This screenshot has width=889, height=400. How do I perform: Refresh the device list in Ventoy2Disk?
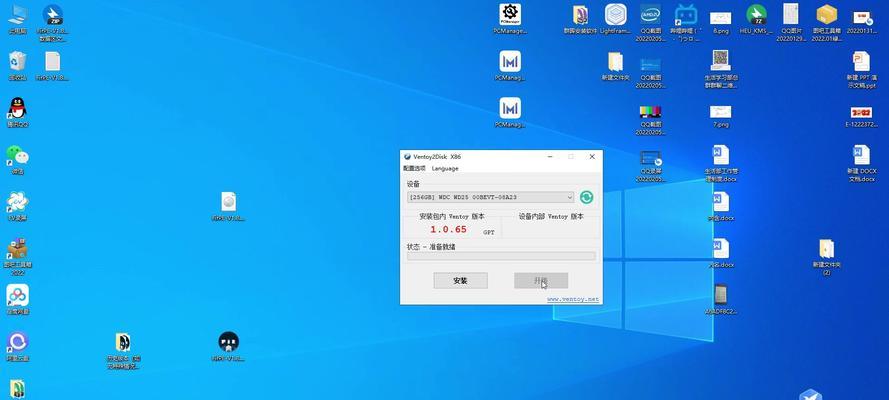point(587,197)
